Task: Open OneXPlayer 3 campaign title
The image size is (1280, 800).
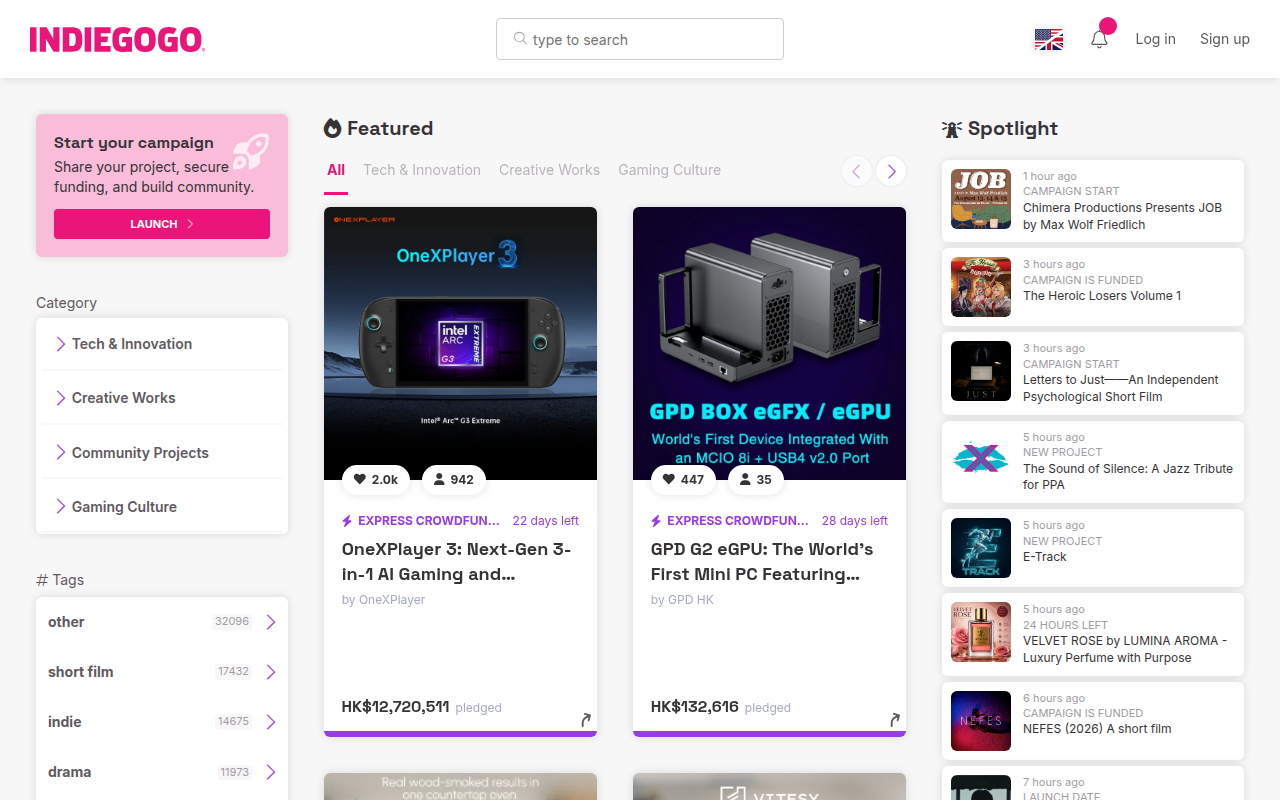Action: 456,562
